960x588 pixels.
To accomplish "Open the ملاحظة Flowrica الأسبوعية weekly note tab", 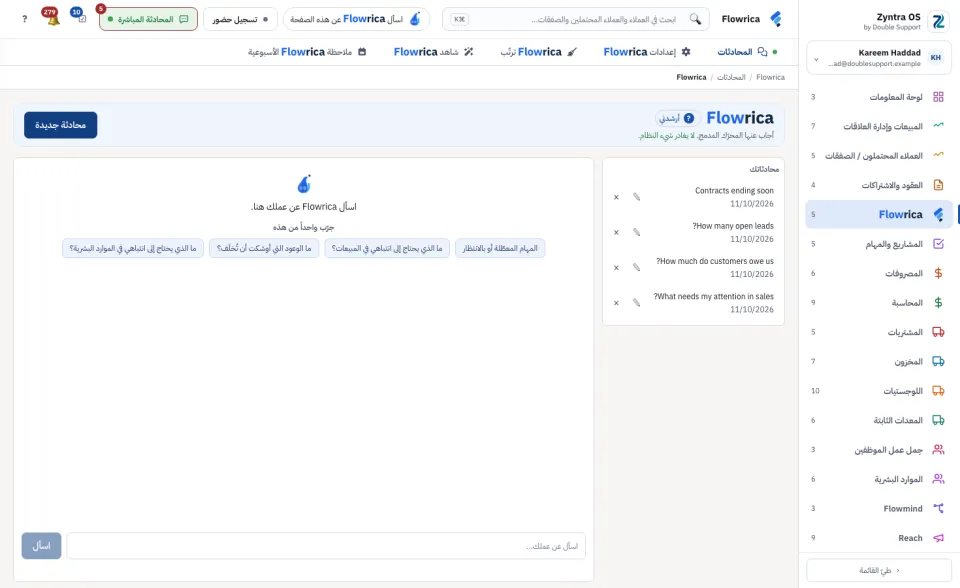I will (307, 52).
